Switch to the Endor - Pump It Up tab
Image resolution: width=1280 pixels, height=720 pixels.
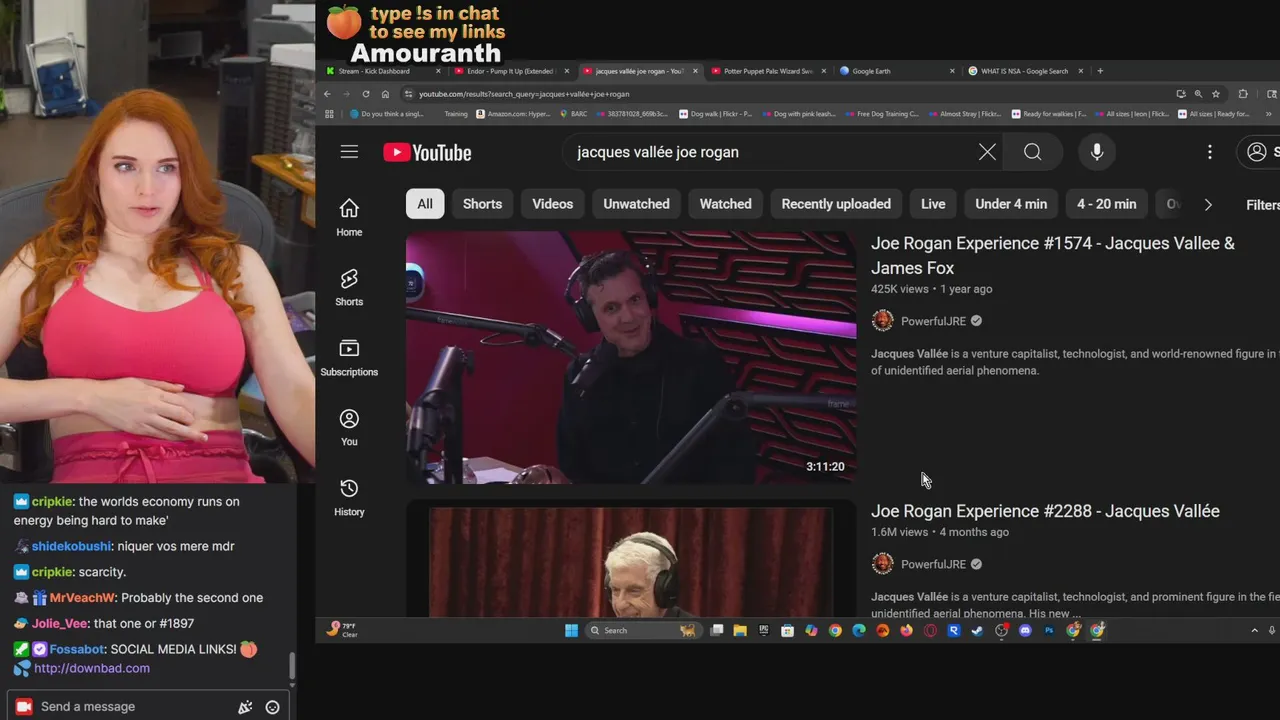(511, 71)
